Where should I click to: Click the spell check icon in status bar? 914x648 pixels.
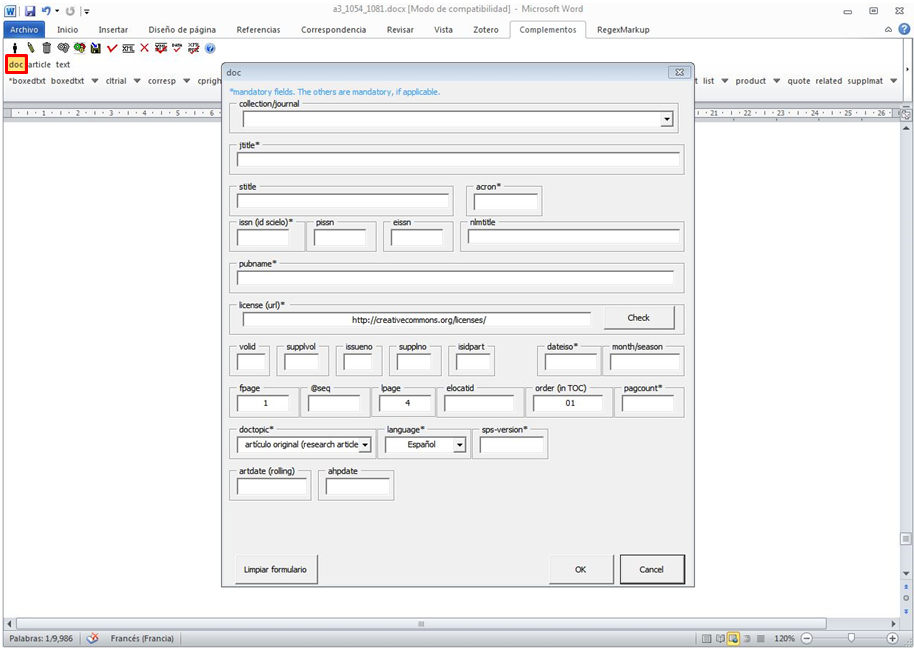pos(92,638)
